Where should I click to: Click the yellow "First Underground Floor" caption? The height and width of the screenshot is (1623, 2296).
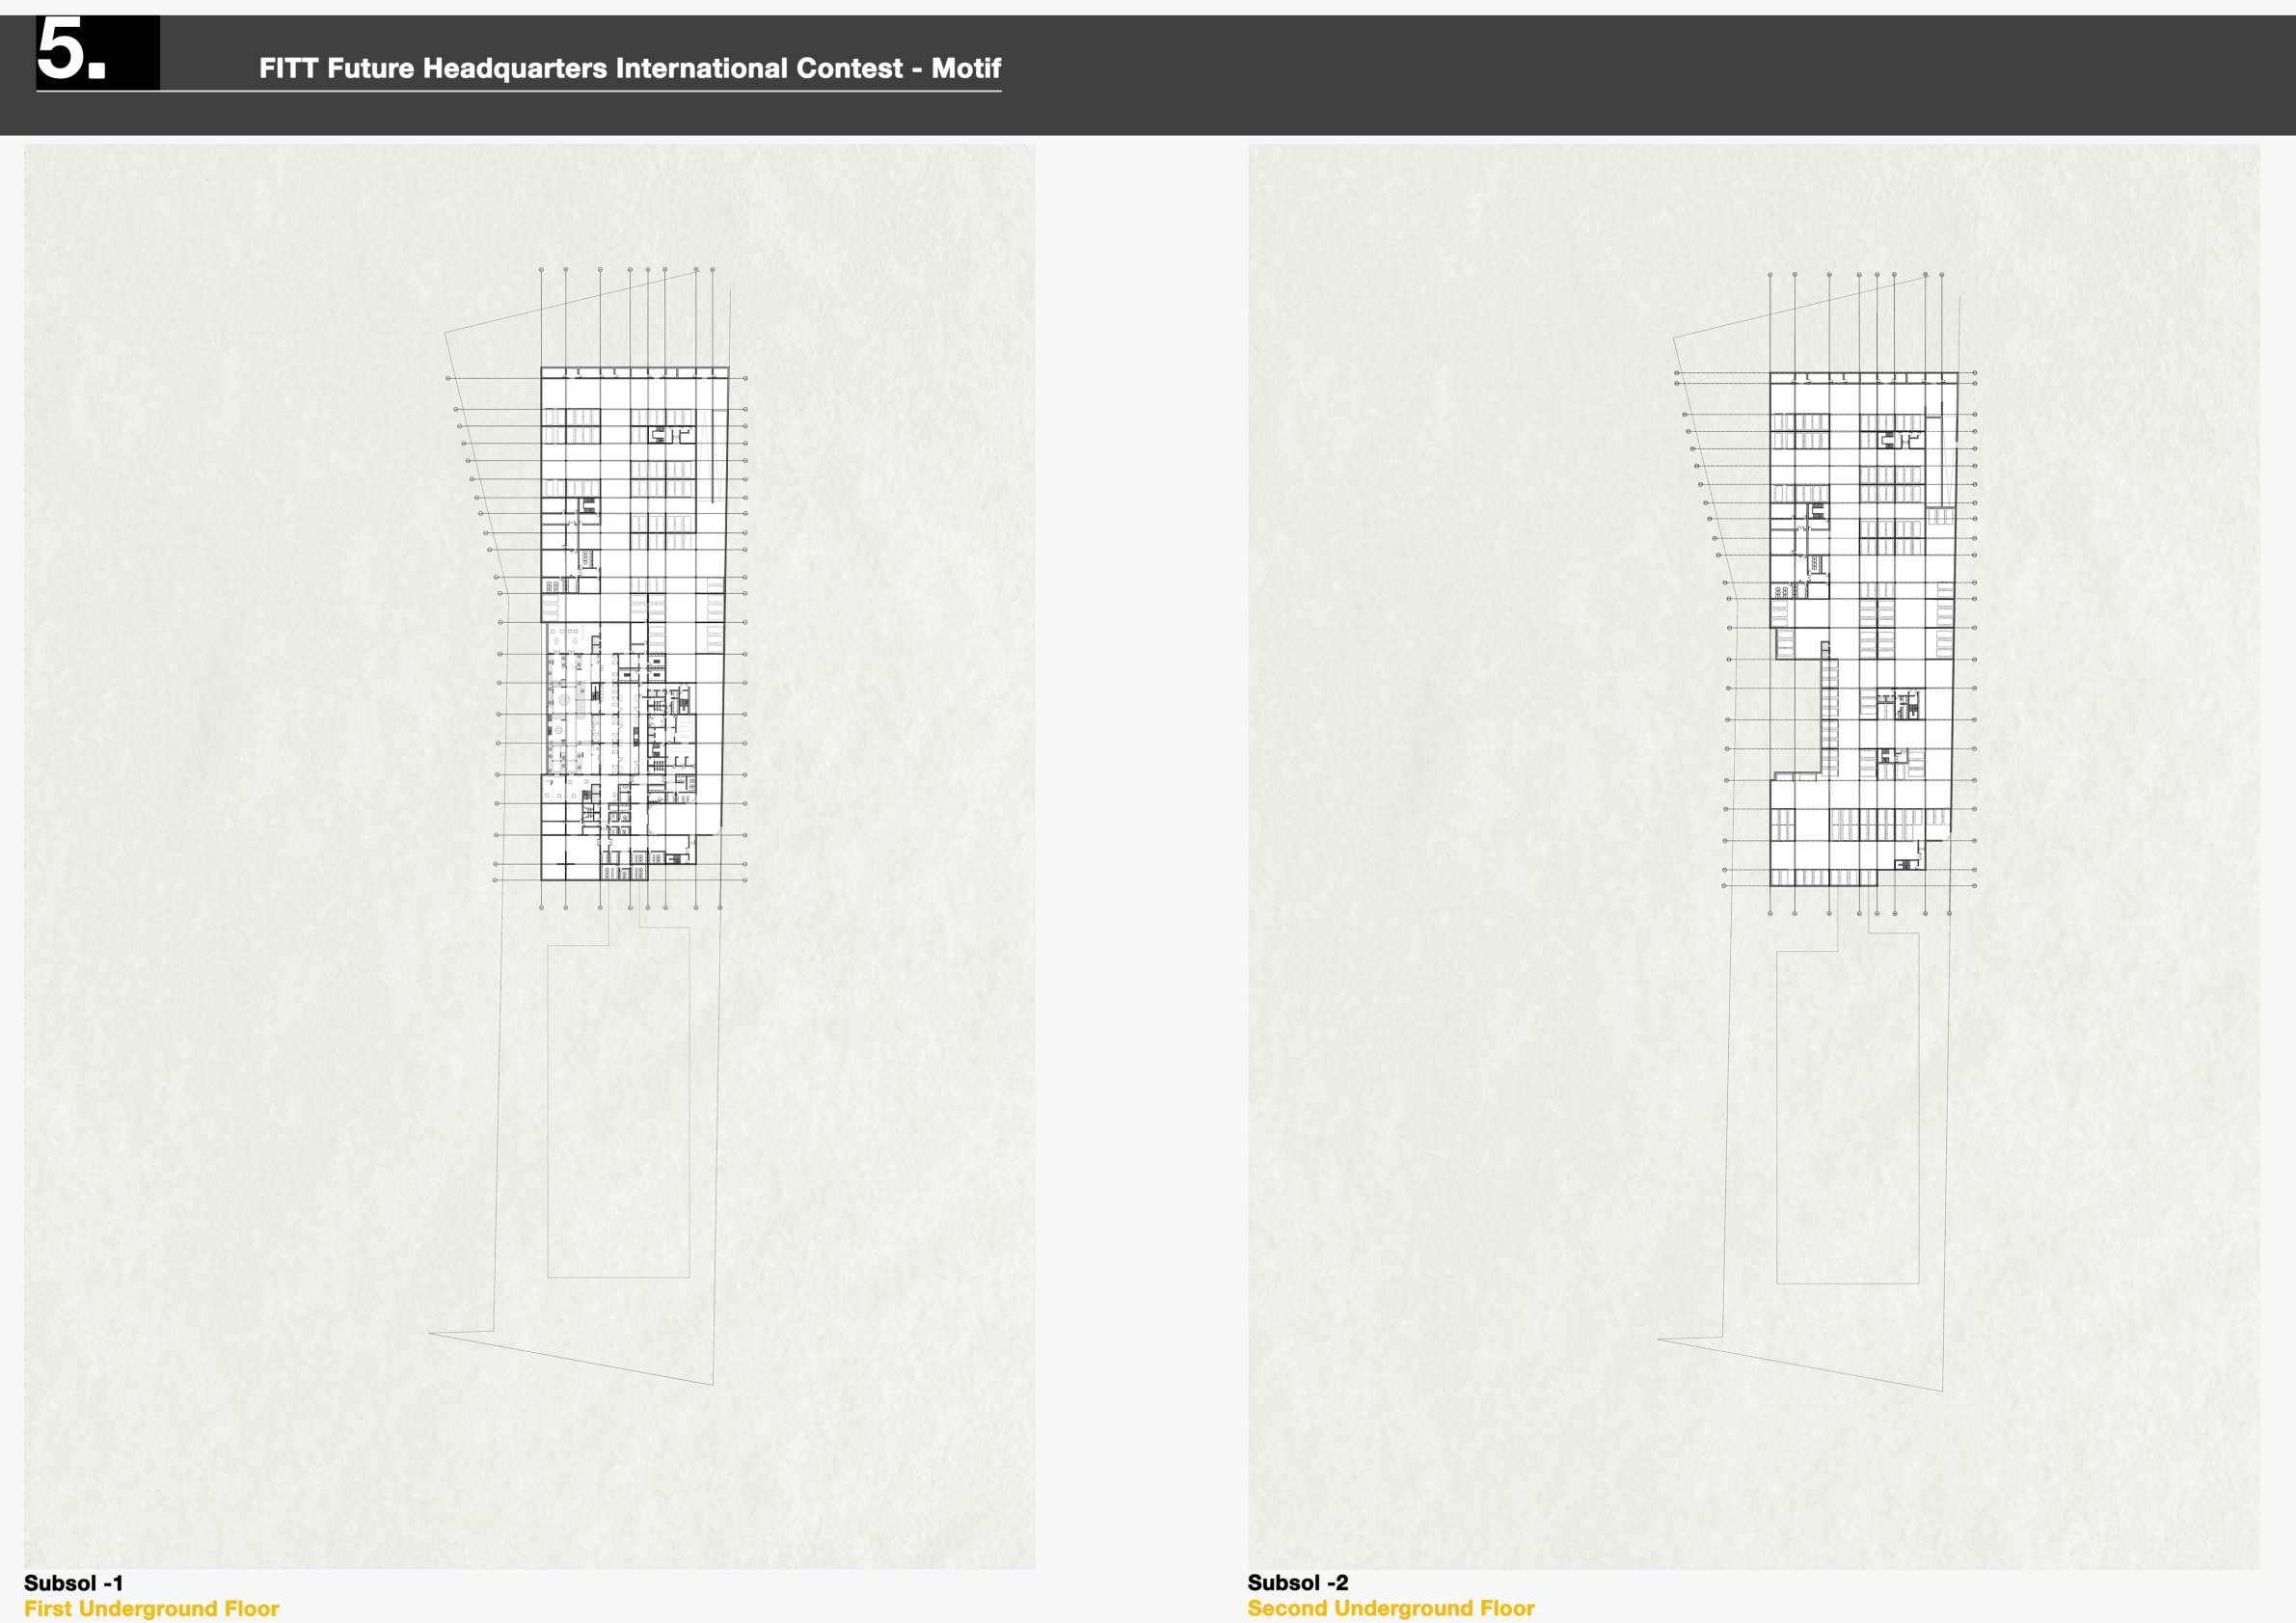click(x=151, y=1609)
